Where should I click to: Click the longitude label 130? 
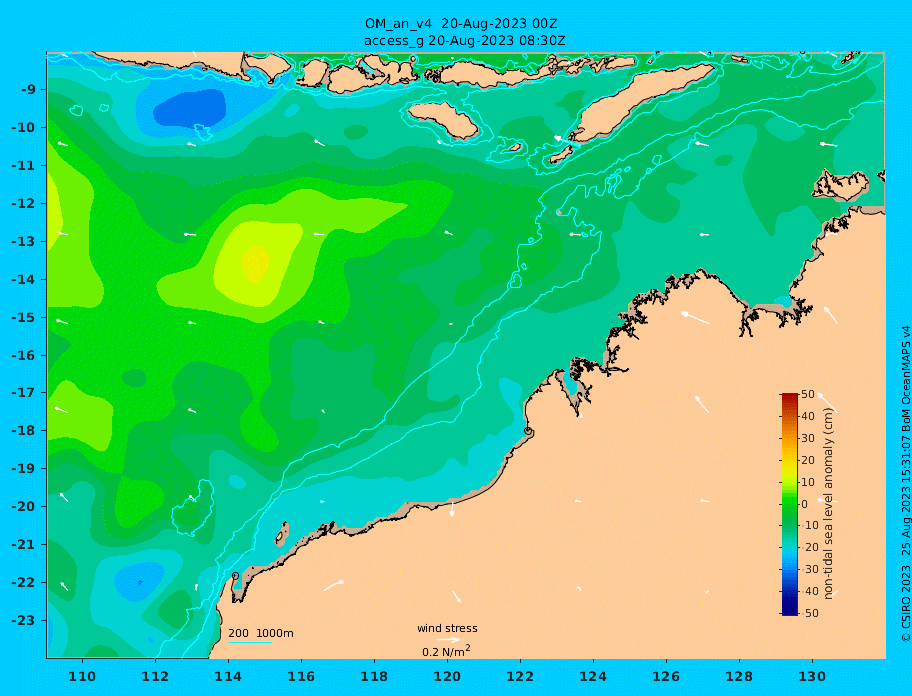[812, 676]
